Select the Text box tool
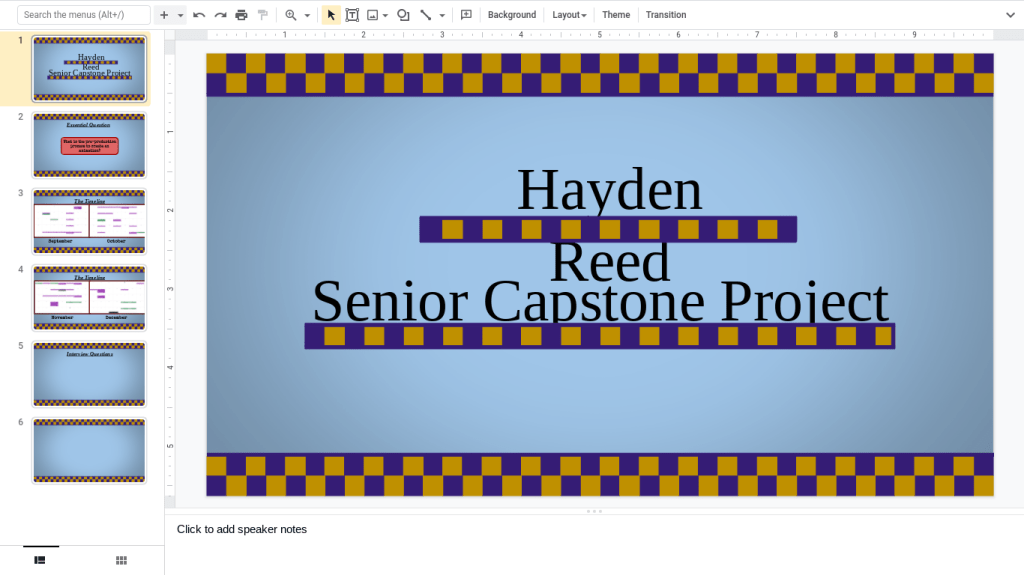Screen dimensions: 1024x575 coord(352,15)
